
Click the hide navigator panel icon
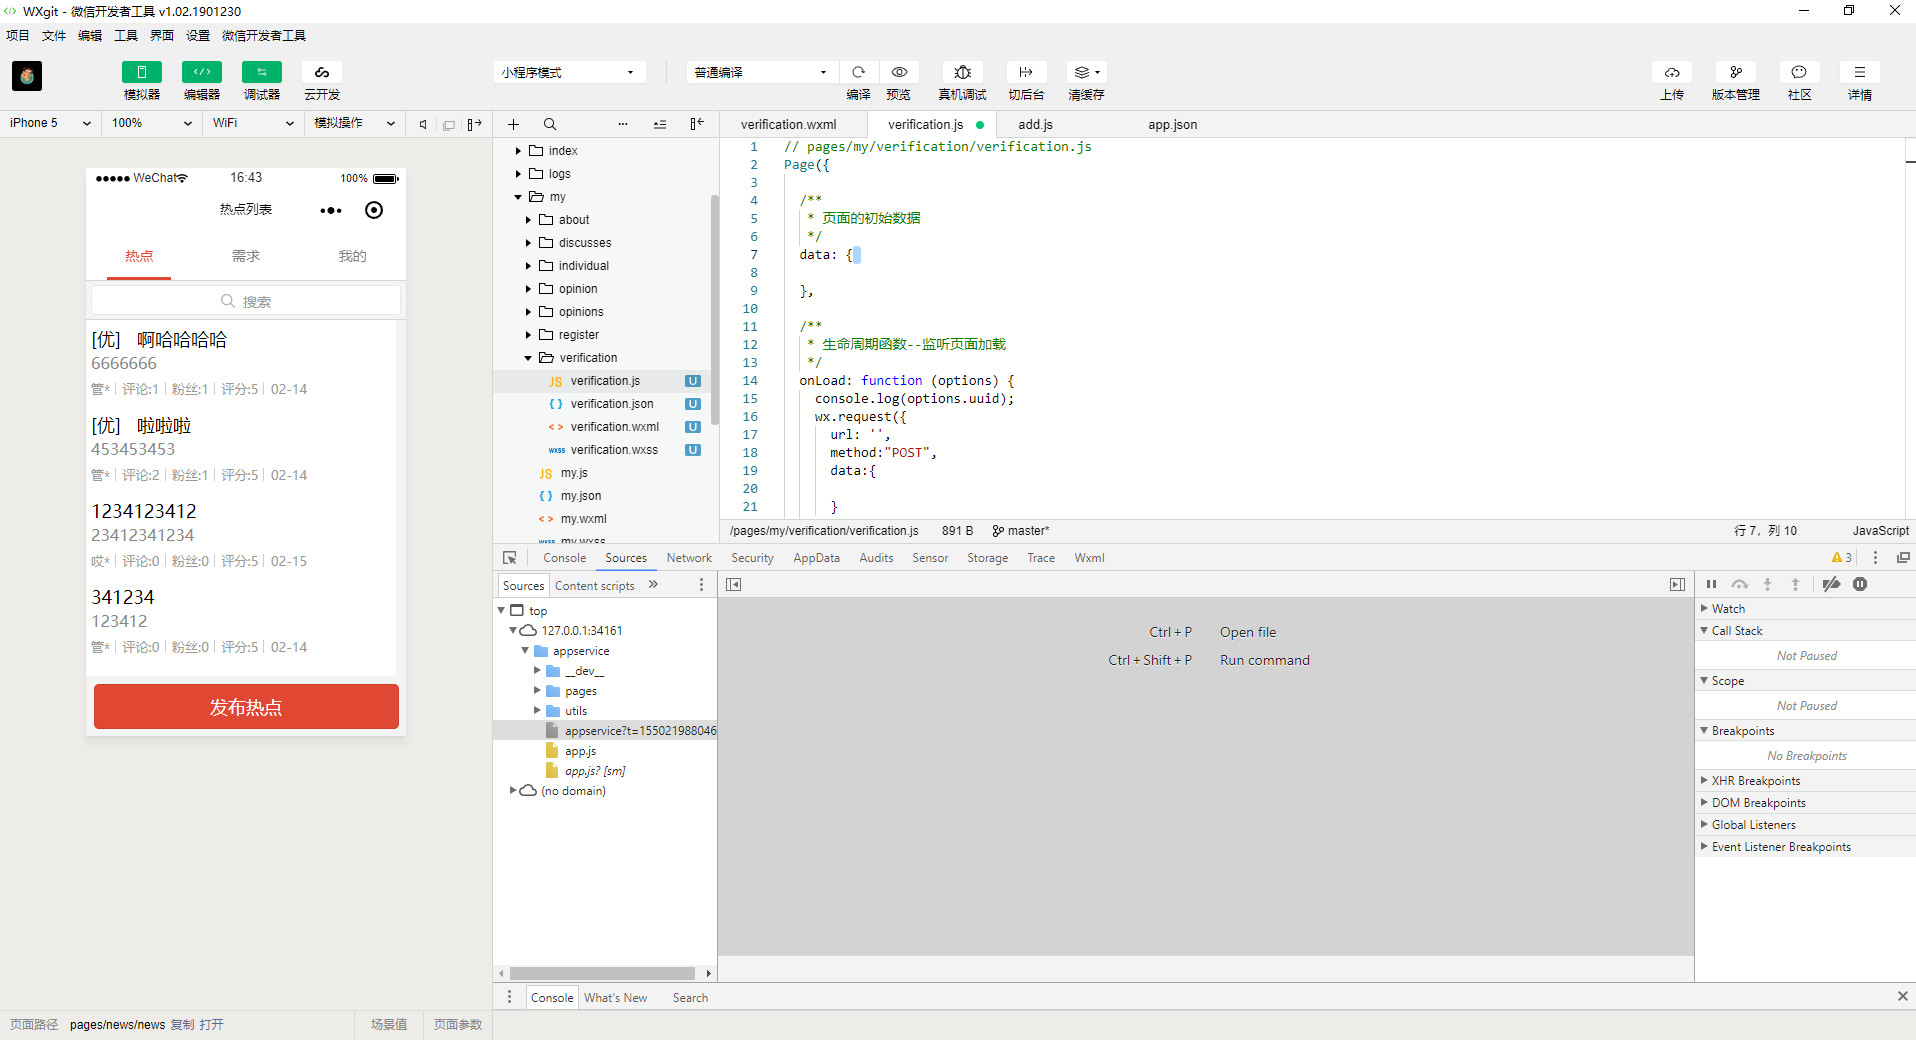click(734, 585)
